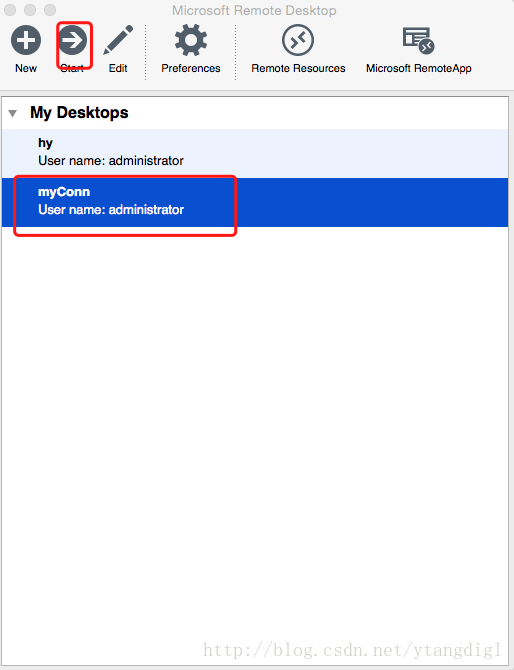Viewport: 514px width, 670px height.
Task: Click hy's "User name: administrator" line
Action: coord(111,161)
